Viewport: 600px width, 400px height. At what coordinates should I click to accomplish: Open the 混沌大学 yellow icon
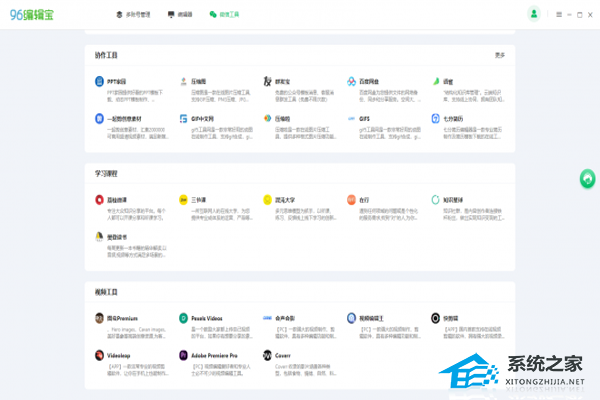[267, 199]
